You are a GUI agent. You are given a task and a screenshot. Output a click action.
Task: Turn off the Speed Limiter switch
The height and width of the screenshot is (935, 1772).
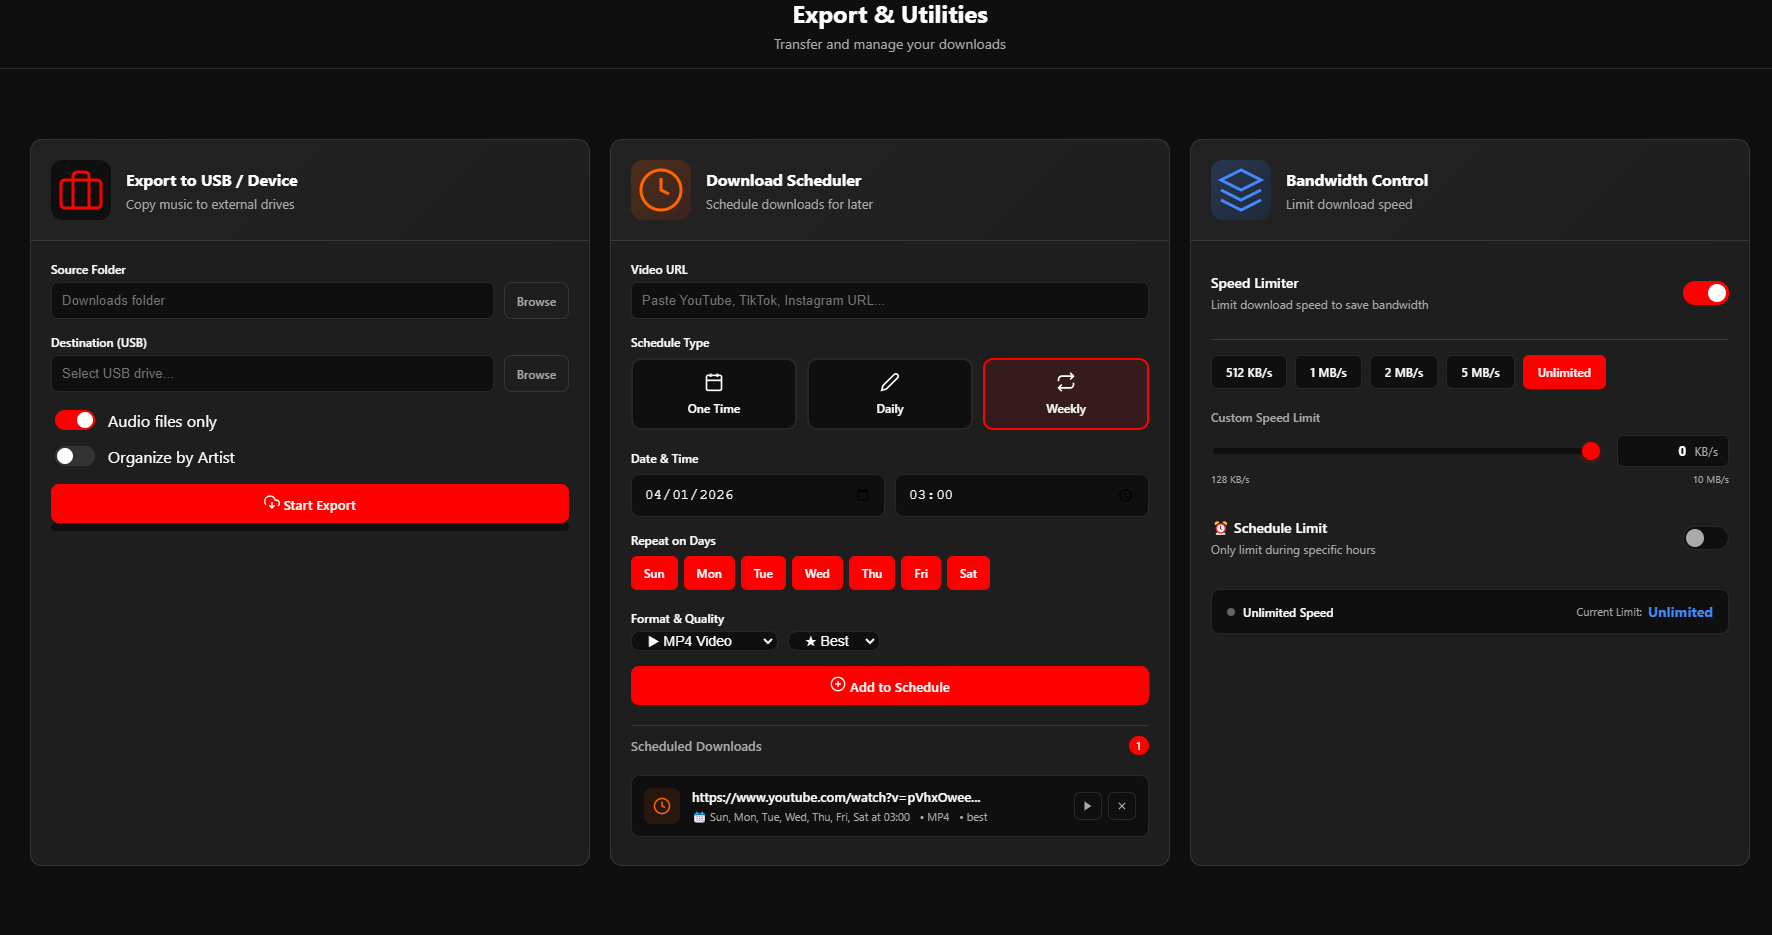tap(1705, 293)
